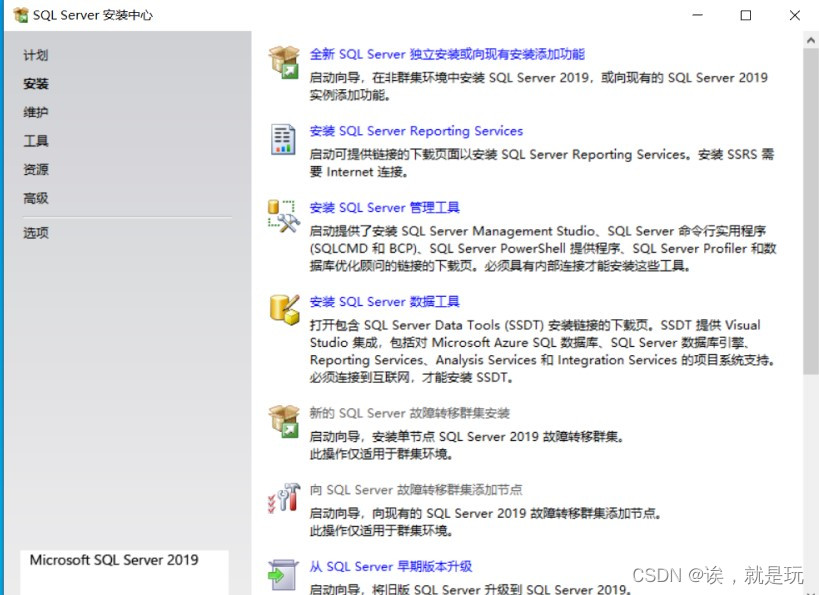This screenshot has height=595, width=819.
Task: Click 新的 SQL Server 故障转移群集安装 link
Action: [410, 413]
